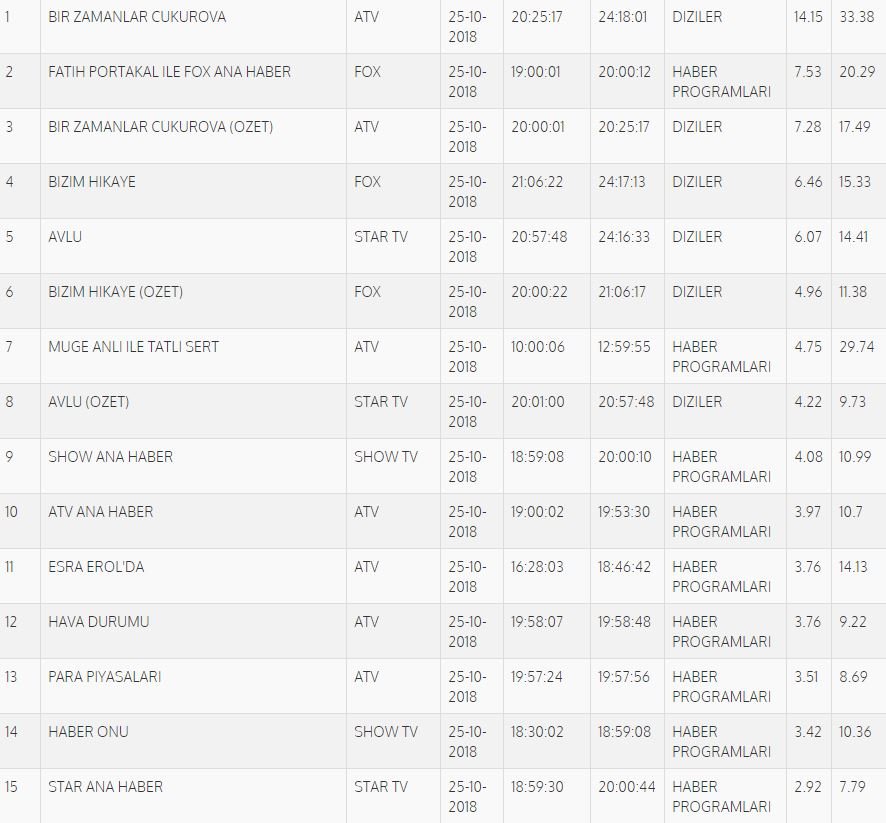The width and height of the screenshot is (886, 823).
Task: Click STAR TV channel in the AVLU (OZET) row
Action: pos(381,402)
